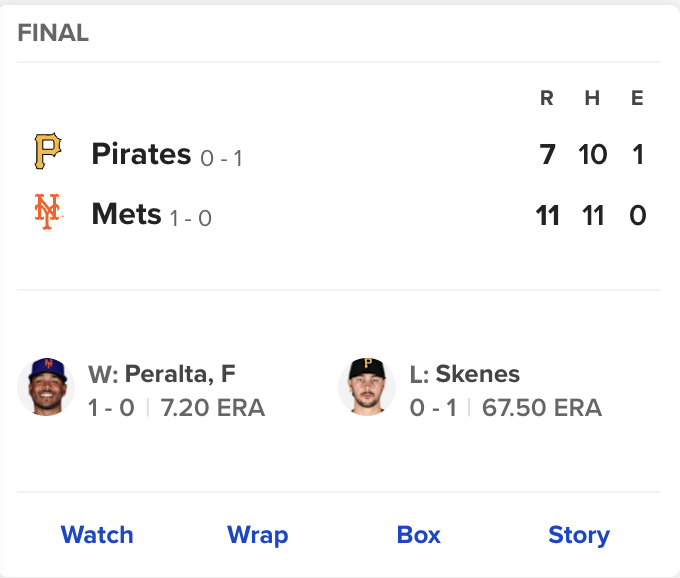Click winning pitcher name Peralta, F
Screen dimensions: 680x578
[x=162, y=374]
